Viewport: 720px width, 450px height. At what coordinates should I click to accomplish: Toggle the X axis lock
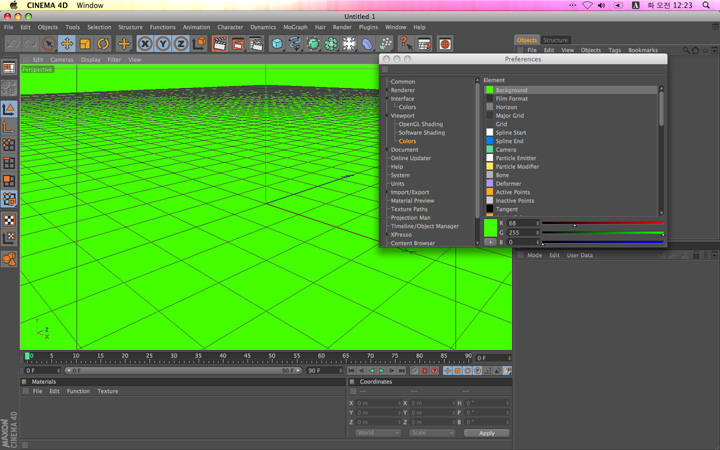(x=145, y=44)
